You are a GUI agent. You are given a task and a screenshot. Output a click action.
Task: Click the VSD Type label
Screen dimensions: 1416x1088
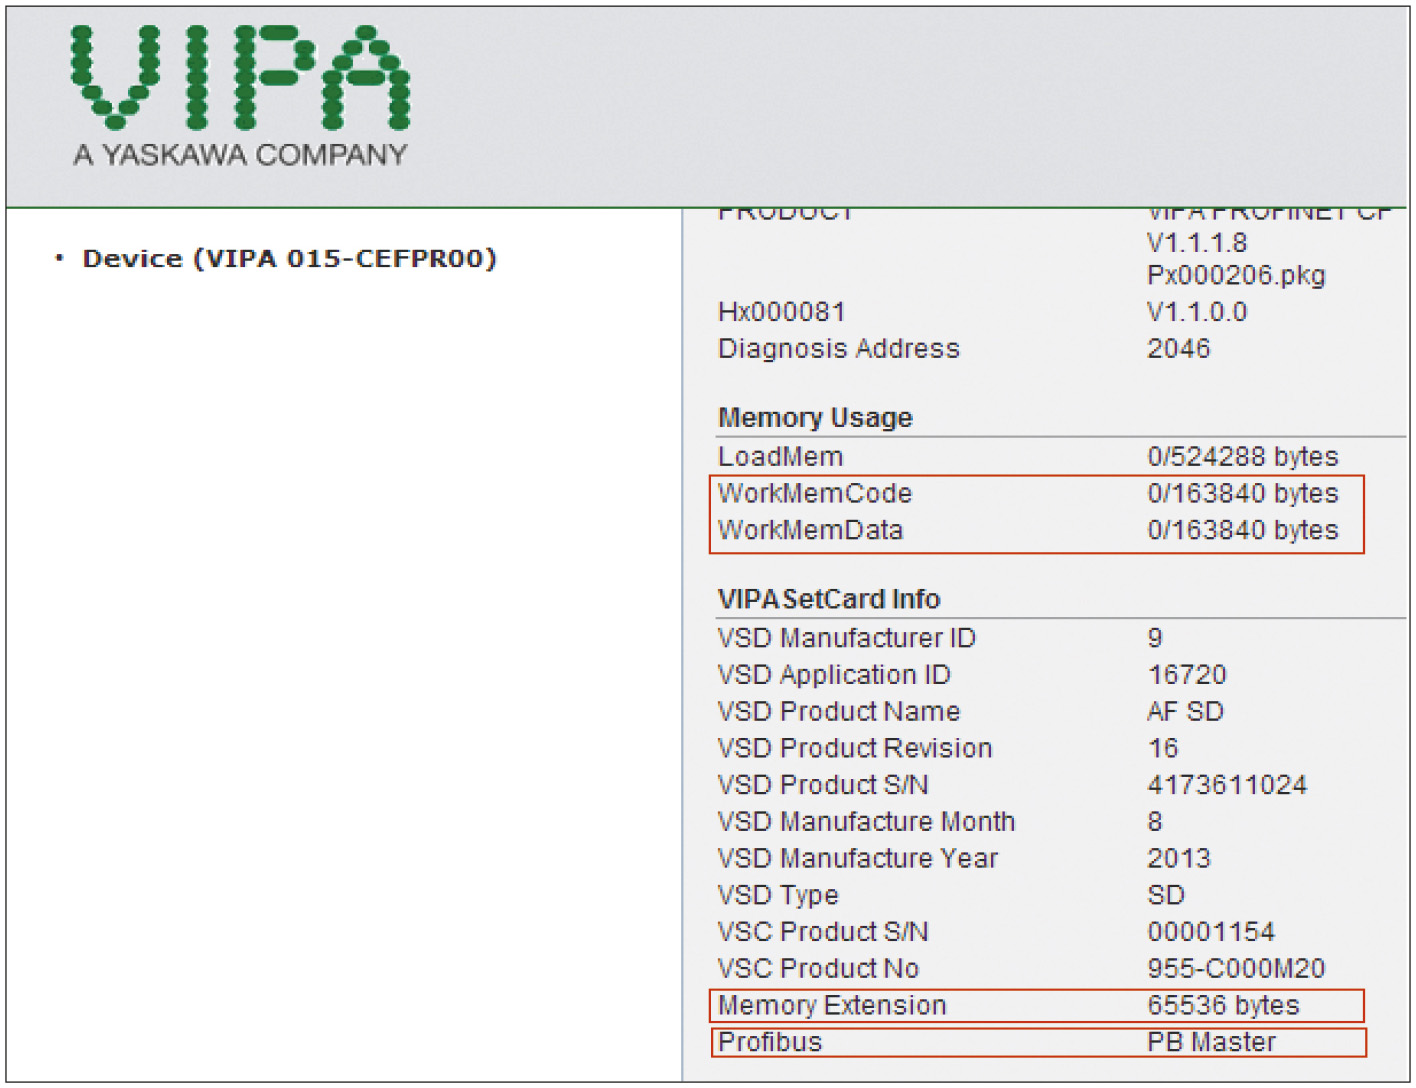[778, 896]
